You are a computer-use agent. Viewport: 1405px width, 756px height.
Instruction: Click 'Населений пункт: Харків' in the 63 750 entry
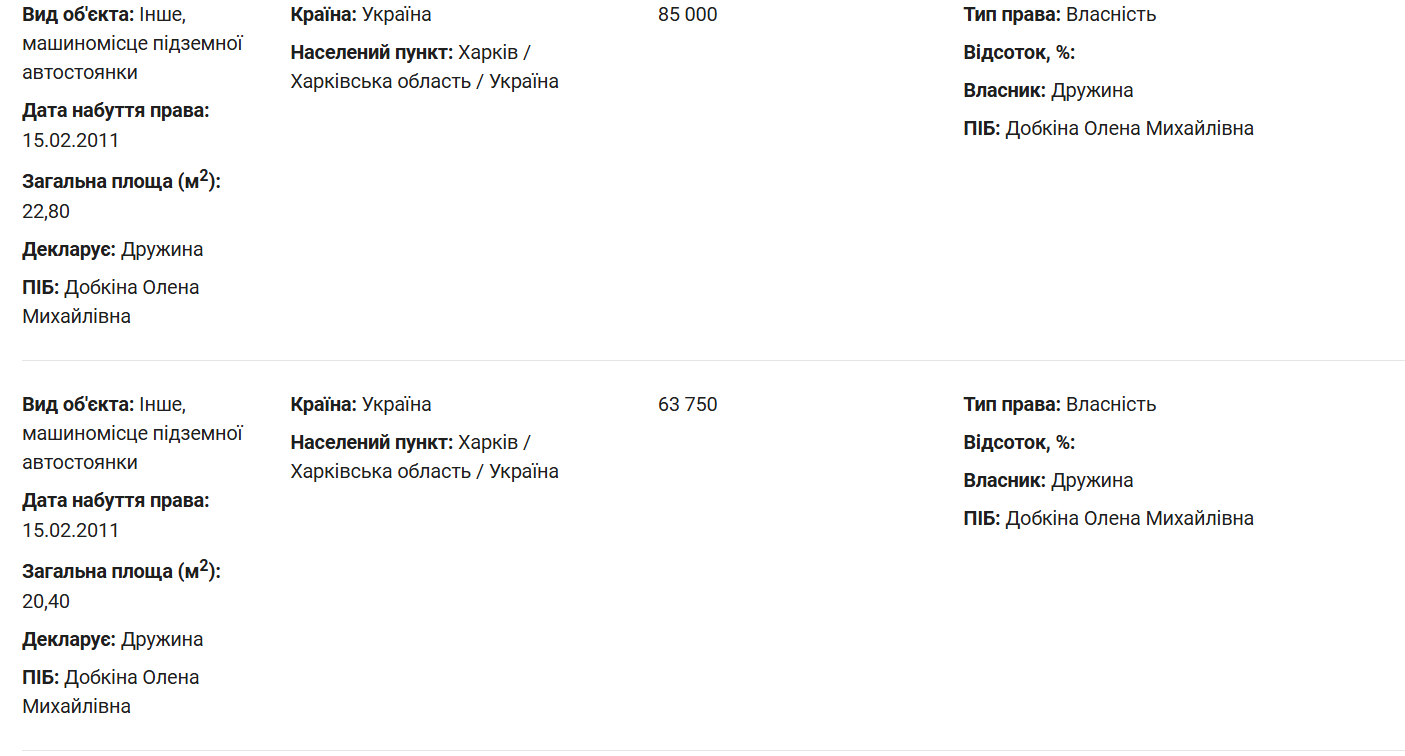point(410,443)
